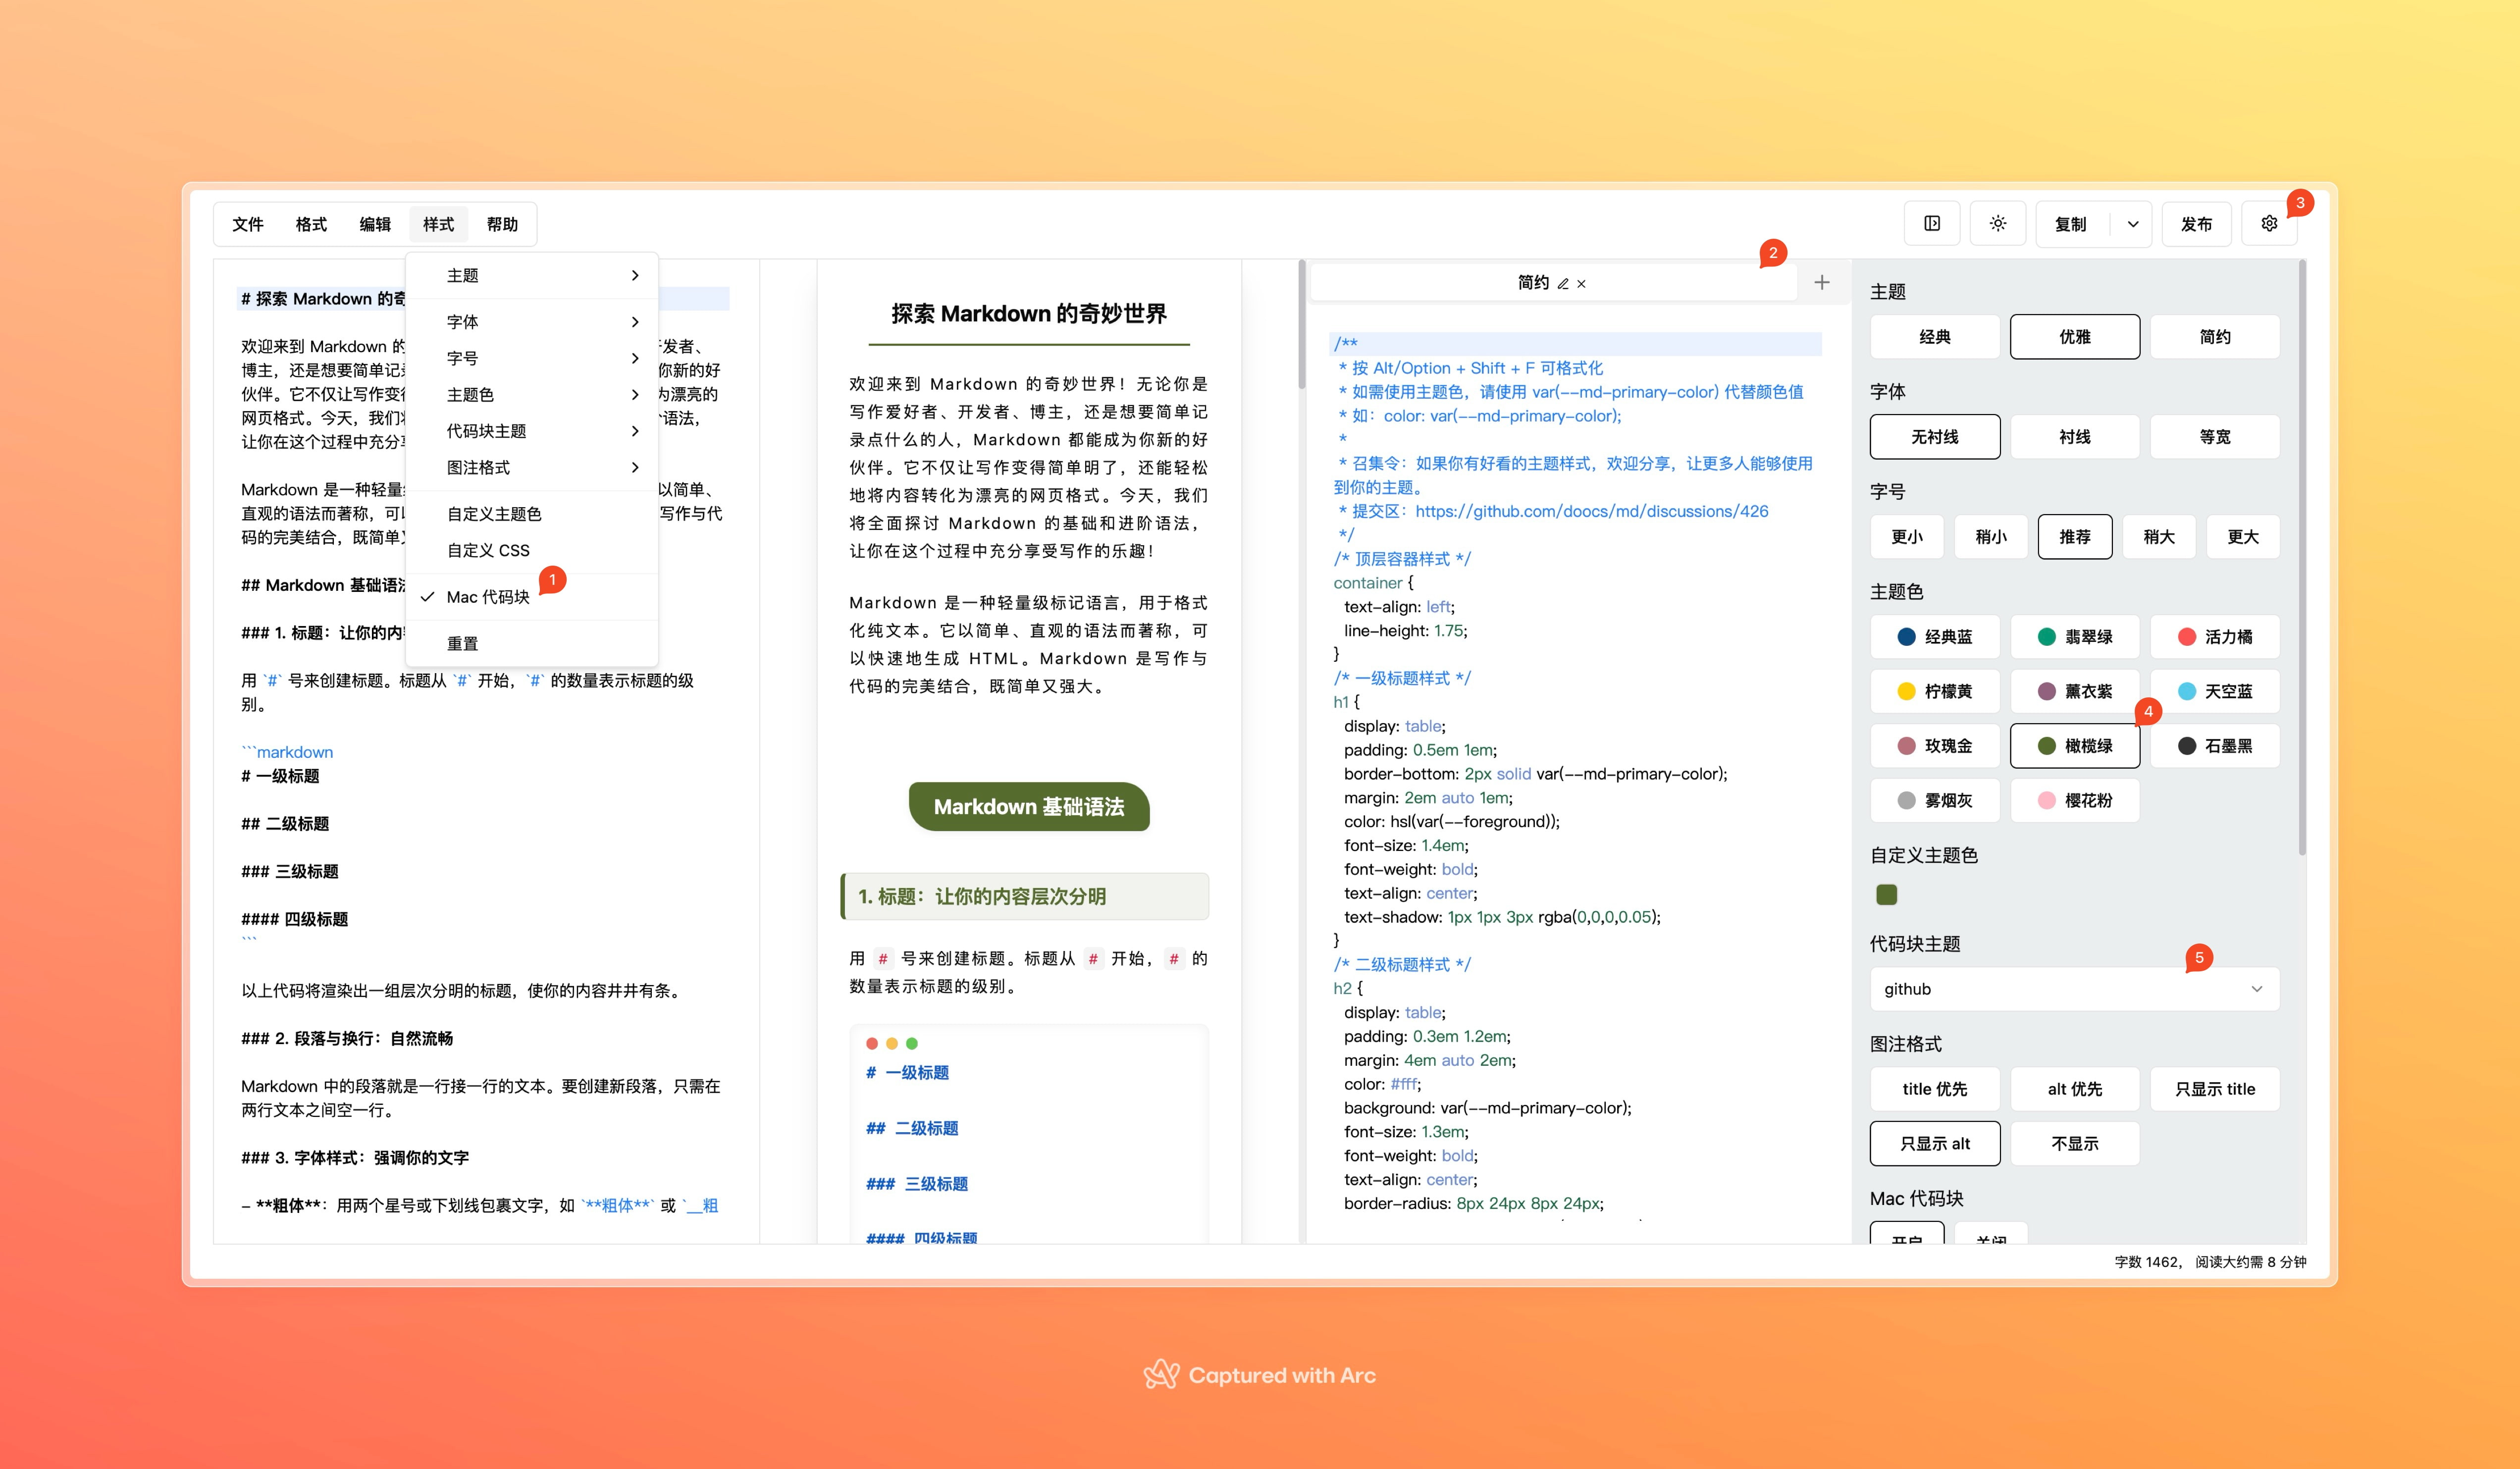Viewport: 2520px width, 1469px height.
Task: Open the 帮助 menu
Action: click(503, 223)
